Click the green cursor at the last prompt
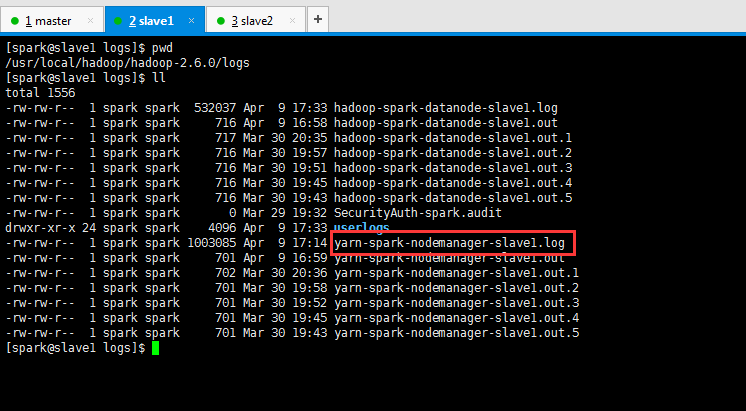This screenshot has height=411, width=746. 156,348
